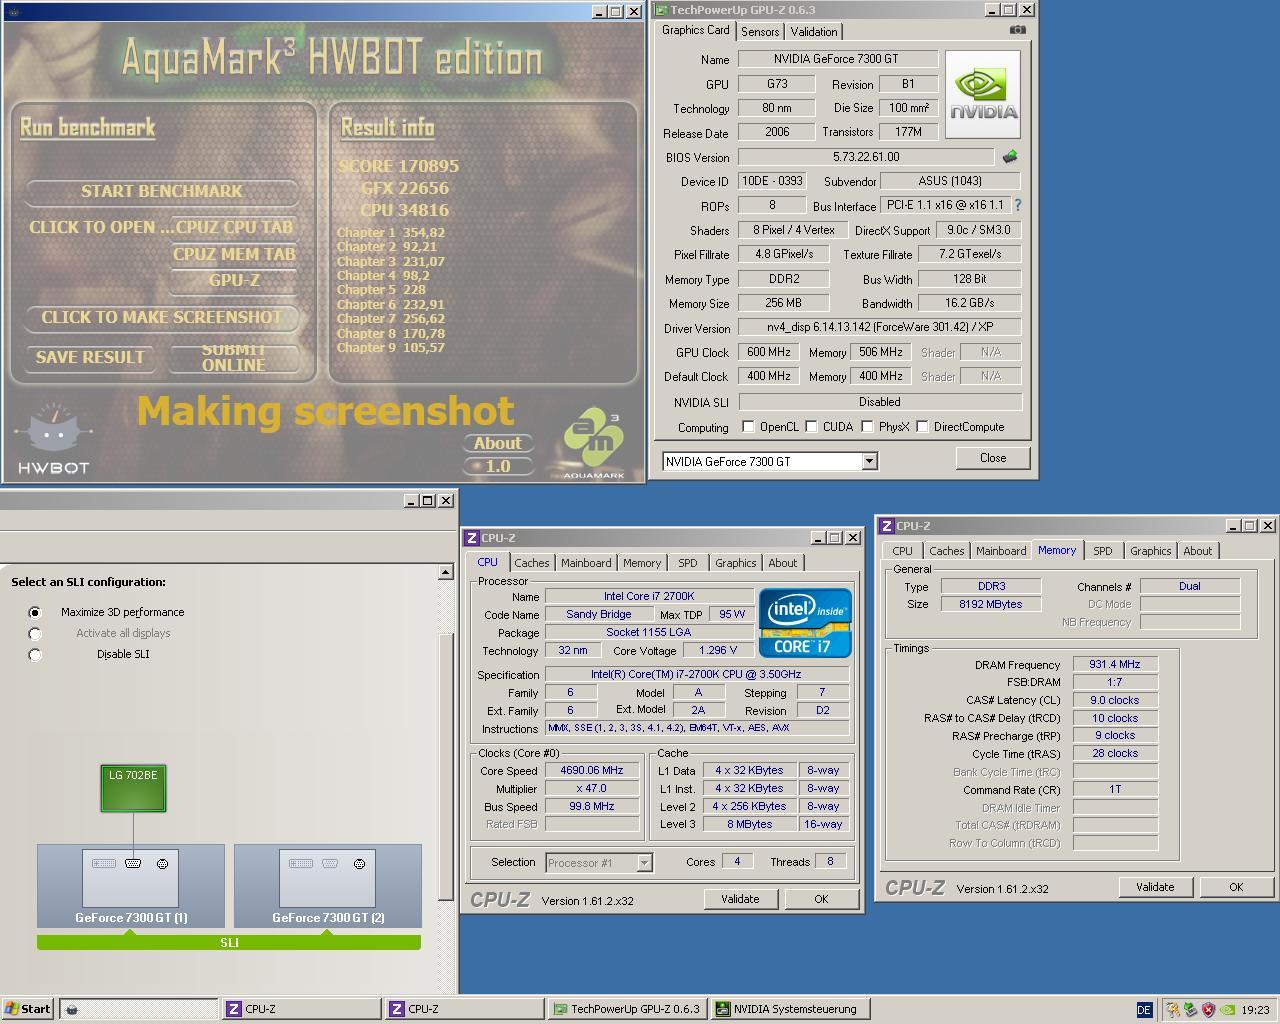Click the security shield alert tray icon
Viewport: 1280px width, 1024px height.
[1208, 1009]
